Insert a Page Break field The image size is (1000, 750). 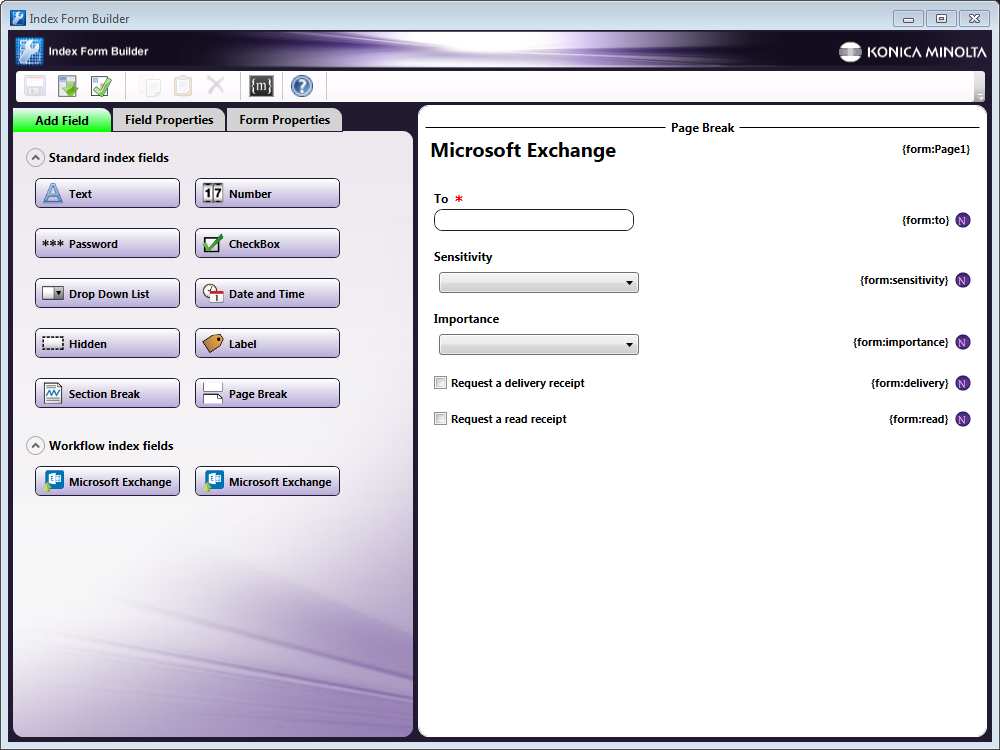[x=267, y=393]
